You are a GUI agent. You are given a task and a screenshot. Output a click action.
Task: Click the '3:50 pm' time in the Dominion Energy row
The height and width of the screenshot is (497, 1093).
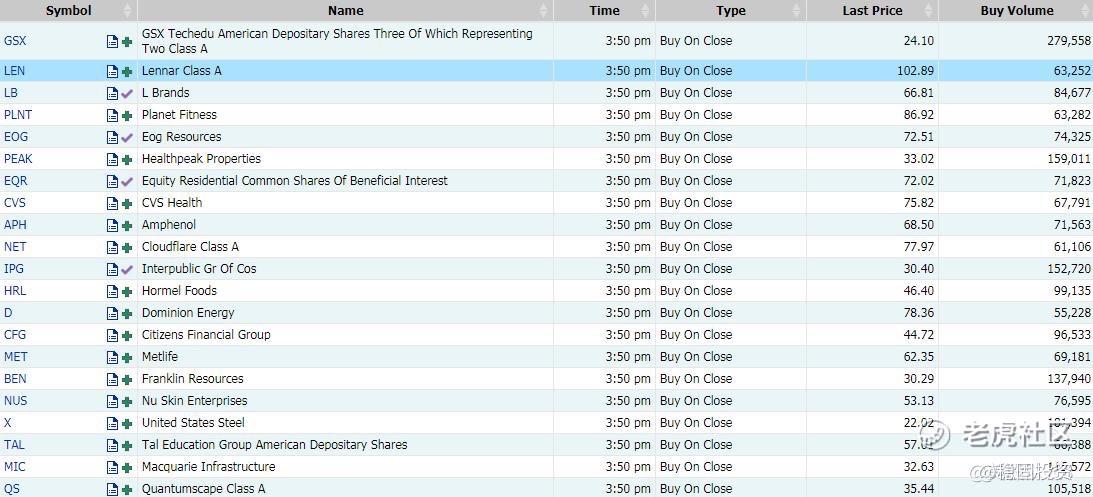(x=628, y=313)
